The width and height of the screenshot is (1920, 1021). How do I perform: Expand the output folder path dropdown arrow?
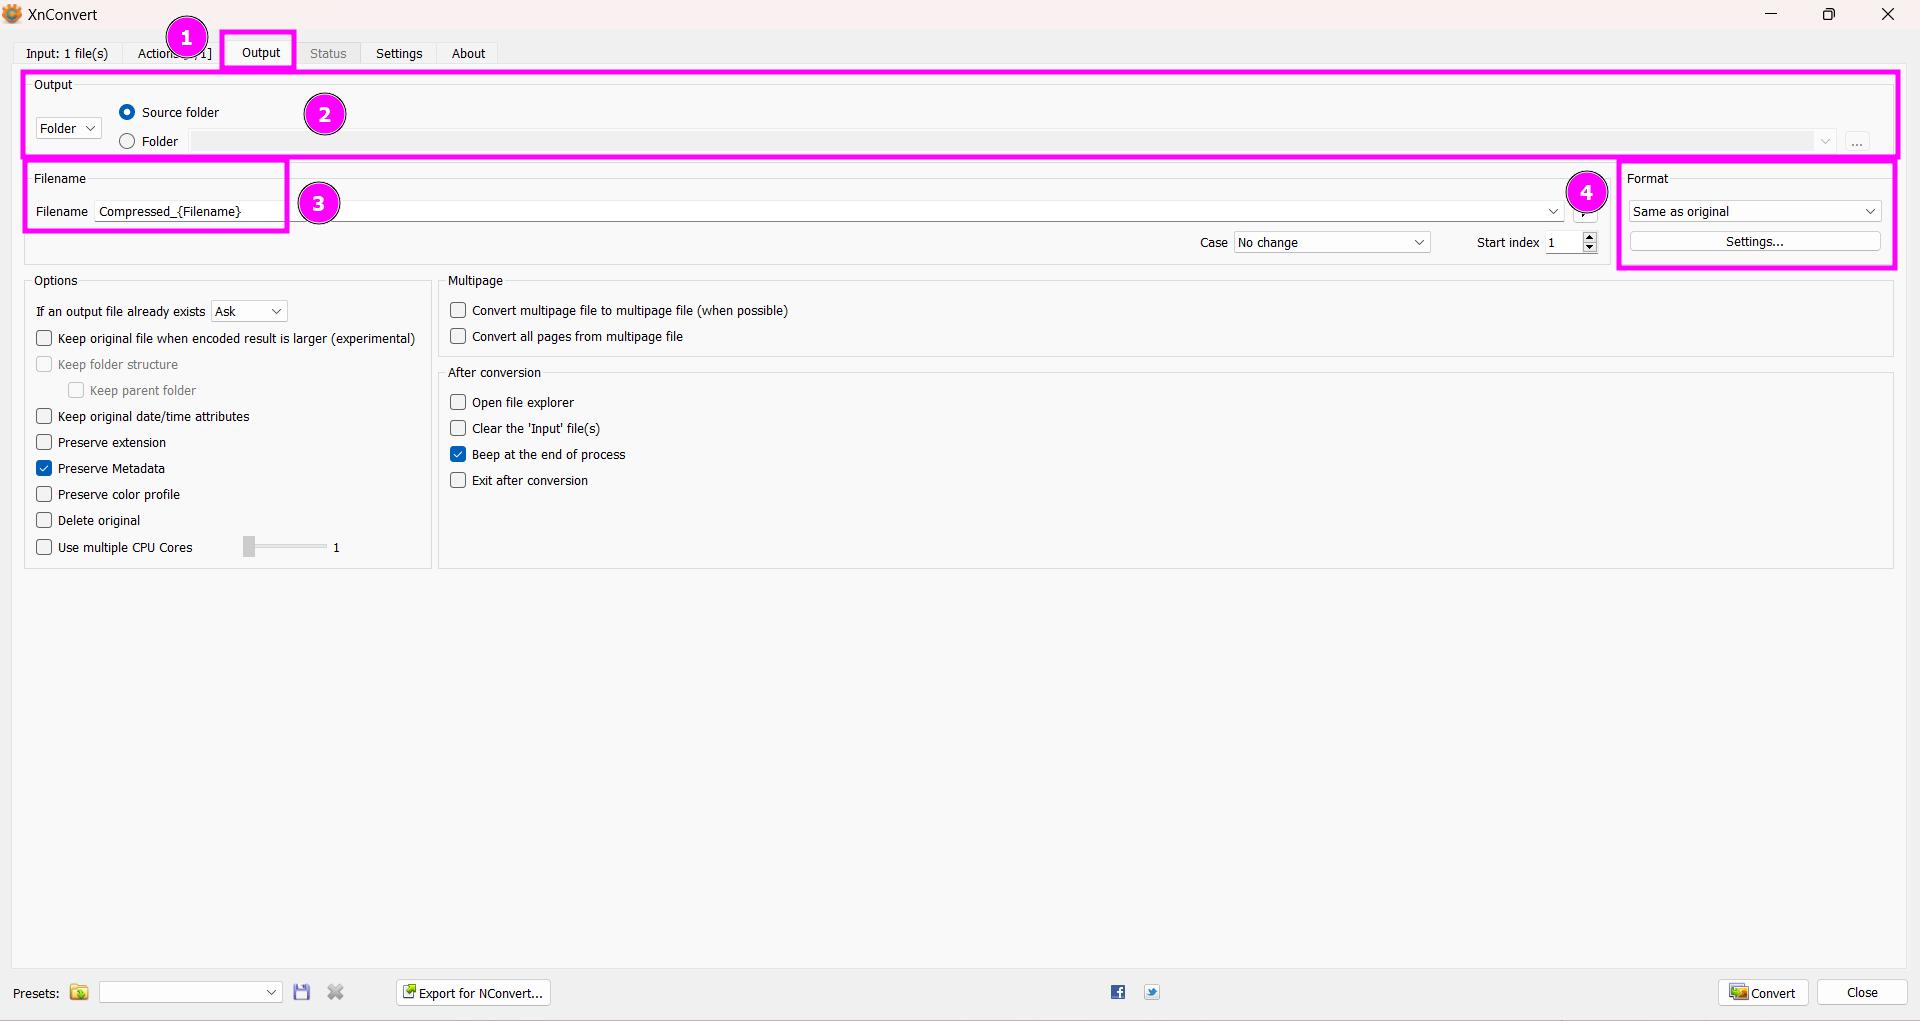(x=1825, y=141)
